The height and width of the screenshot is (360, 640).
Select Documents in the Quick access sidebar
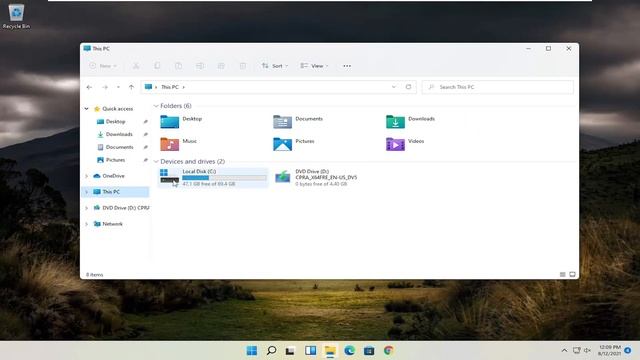[x=119, y=147]
